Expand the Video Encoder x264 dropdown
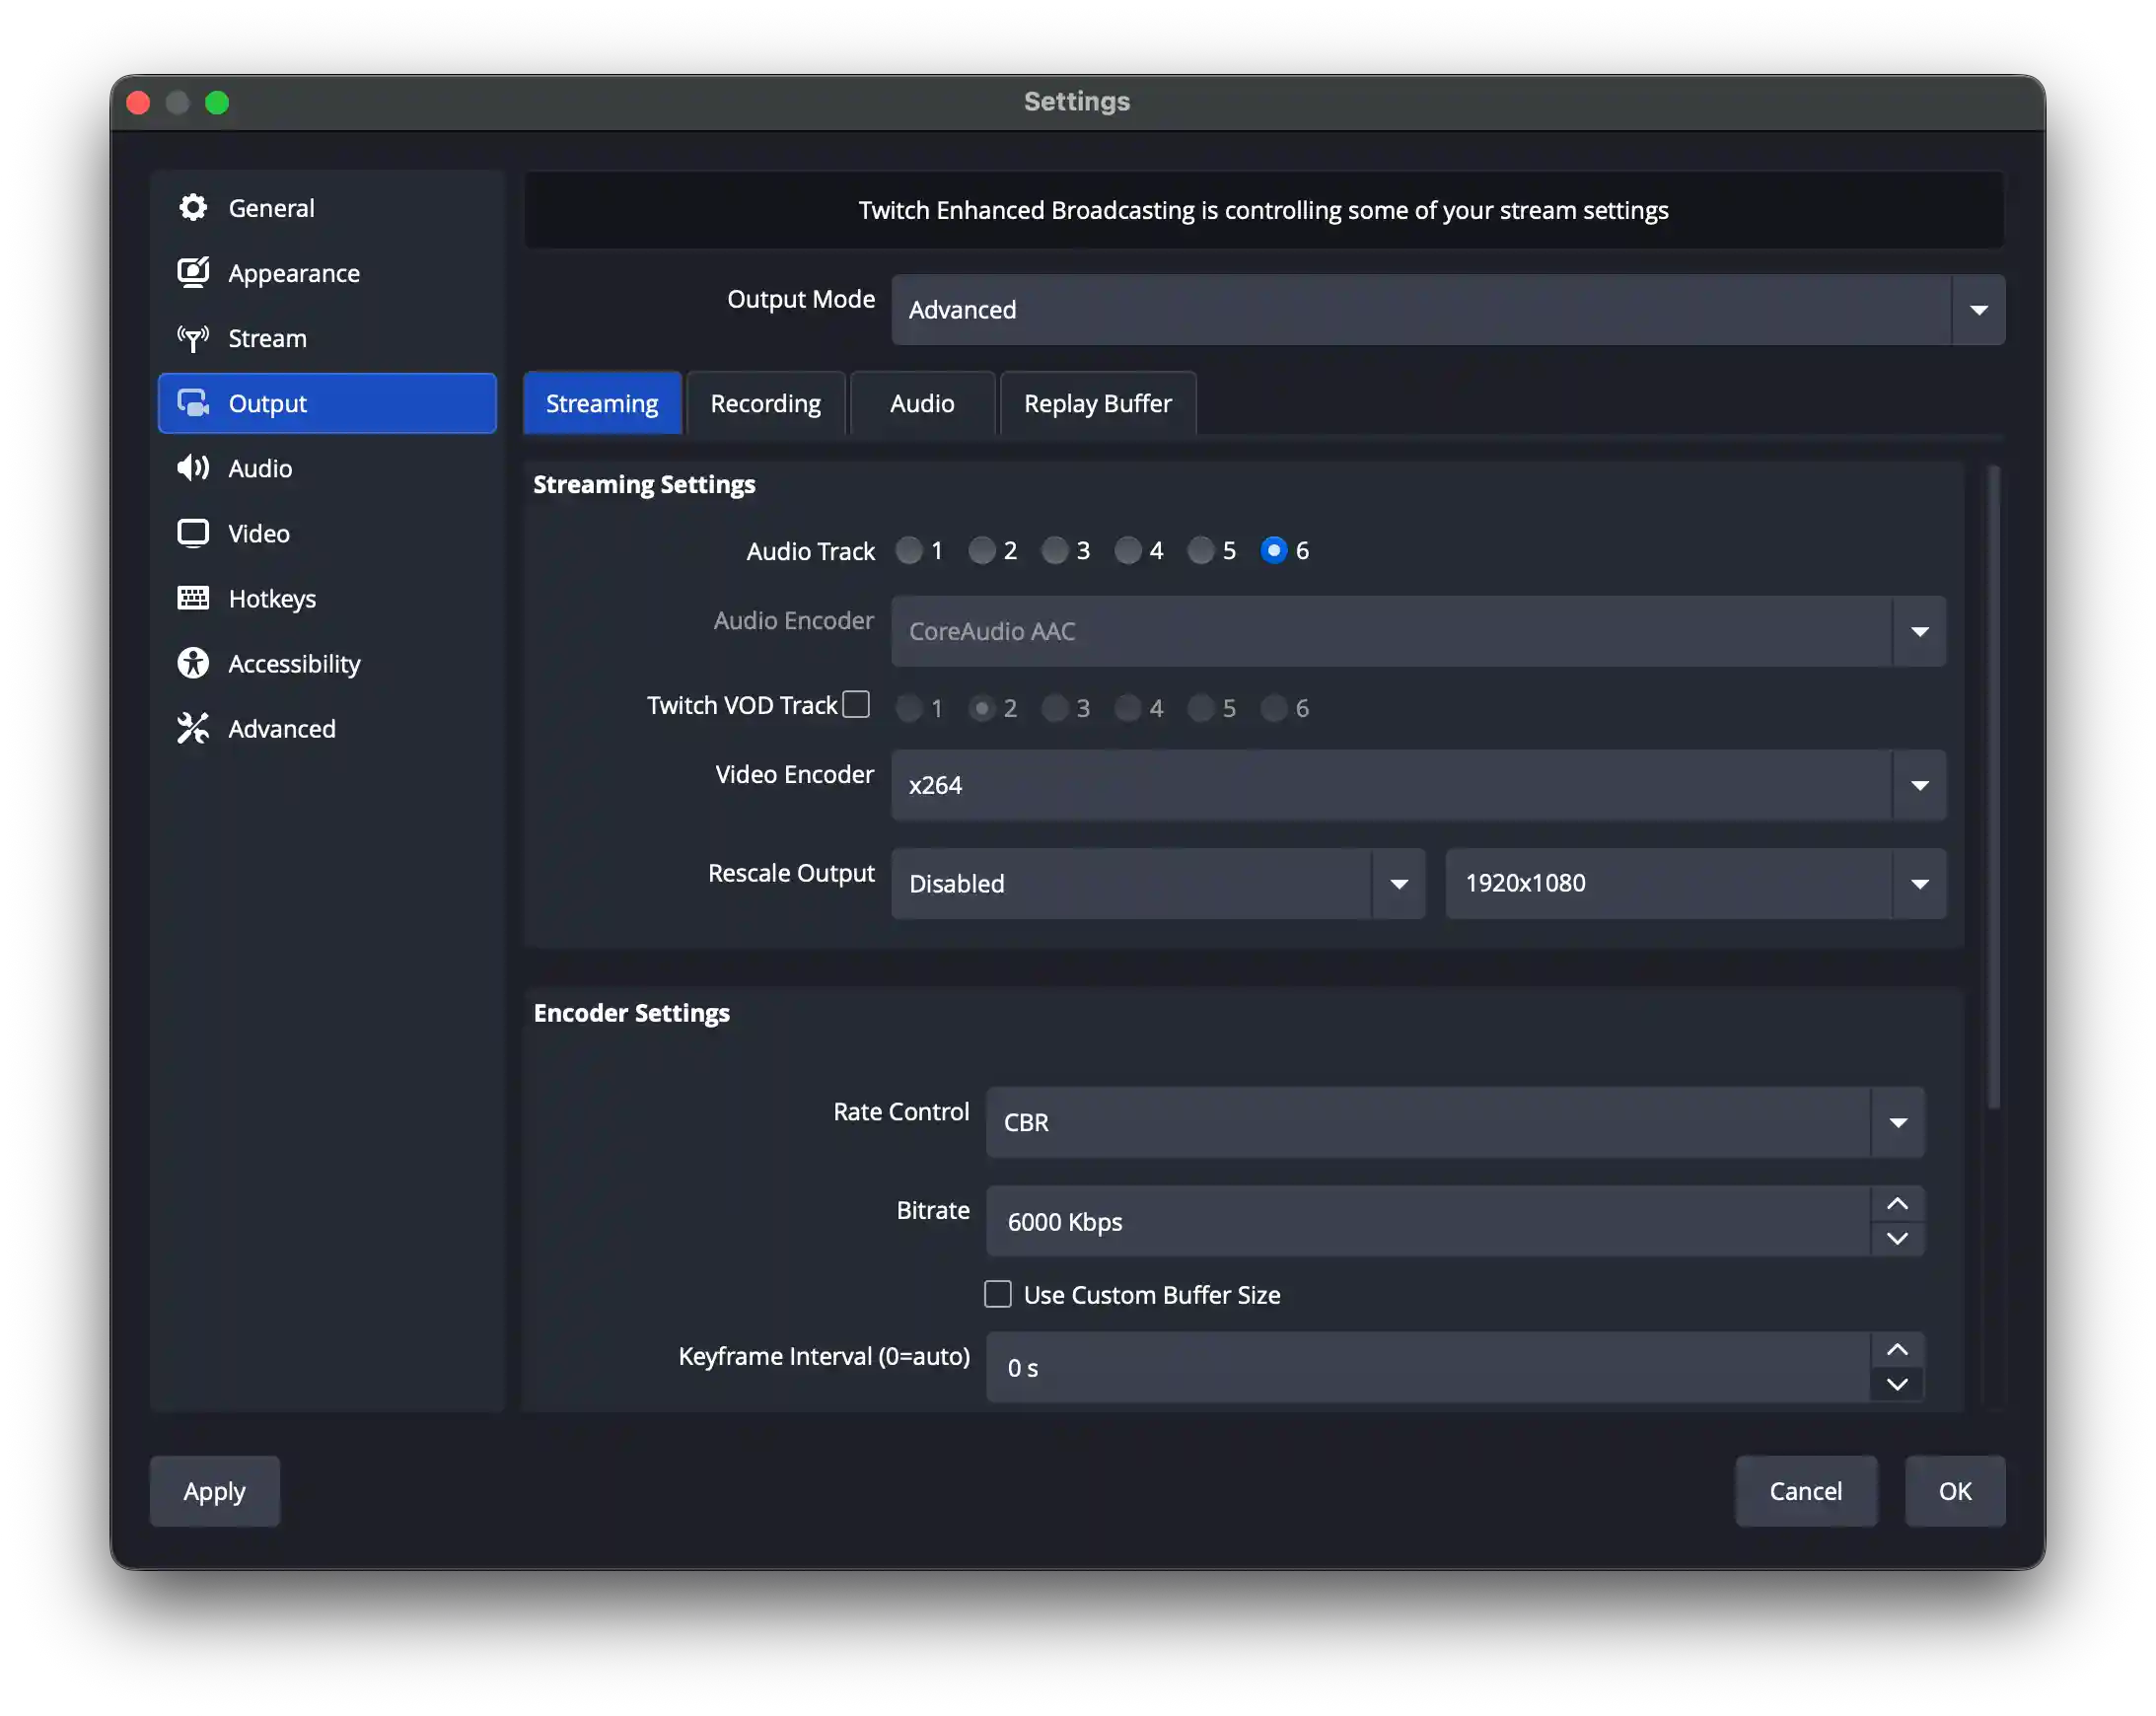Image resolution: width=2156 pixels, height=1716 pixels. pyautogui.click(x=1417, y=785)
